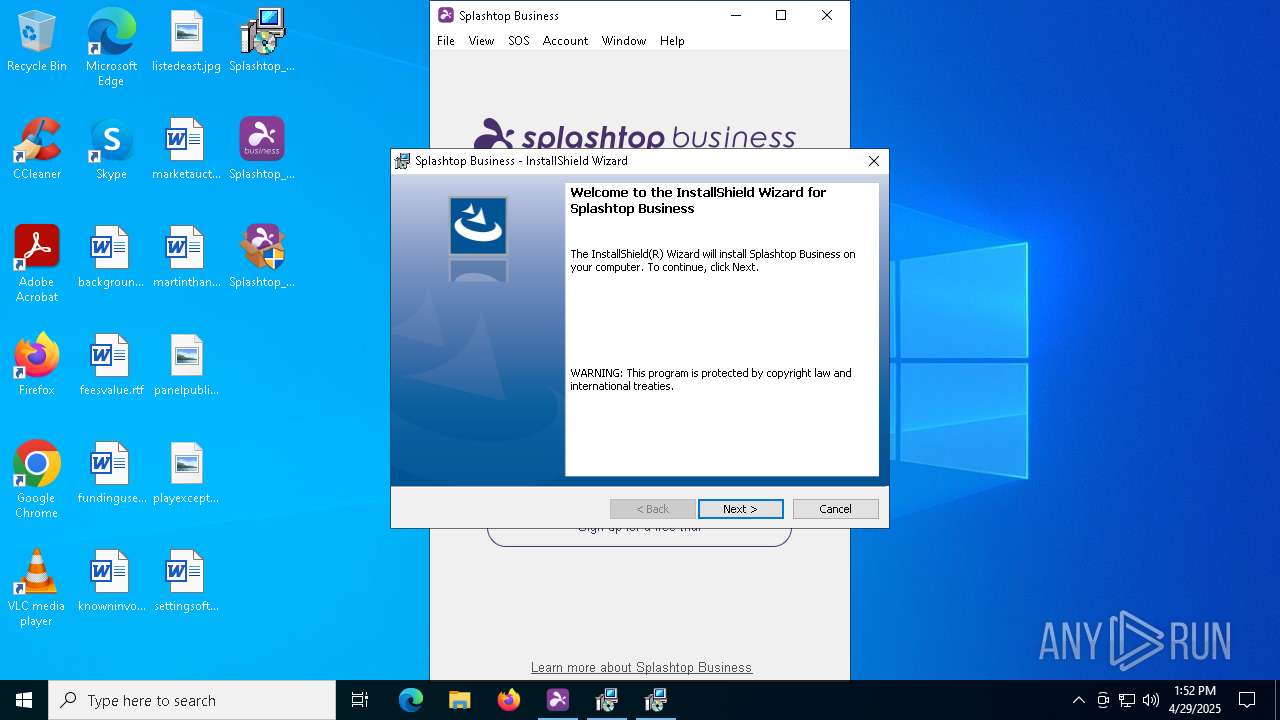Select the purple Splashtop business desktop icon
This screenshot has height=720, width=1280.
pos(262,150)
